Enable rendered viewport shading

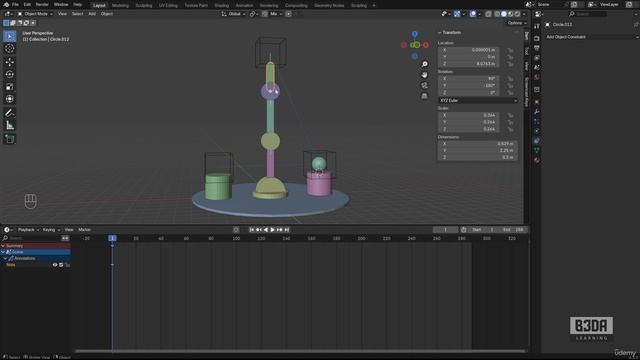coord(517,14)
